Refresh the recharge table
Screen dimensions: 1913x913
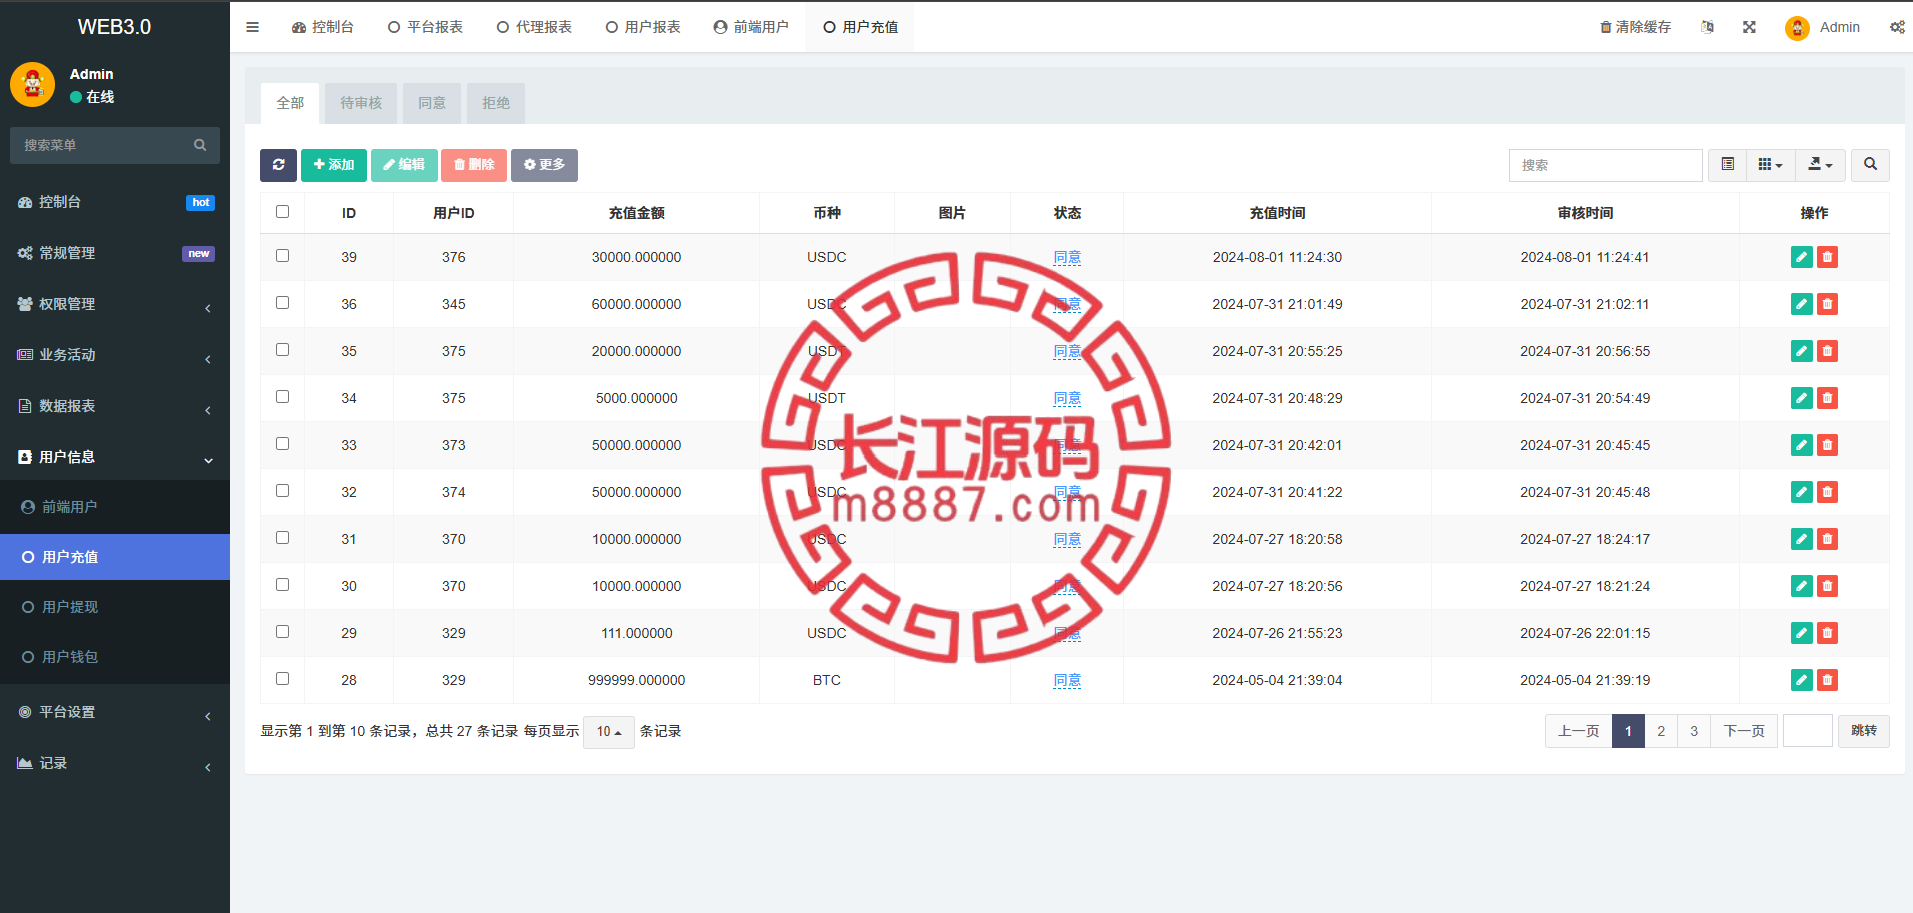click(278, 165)
